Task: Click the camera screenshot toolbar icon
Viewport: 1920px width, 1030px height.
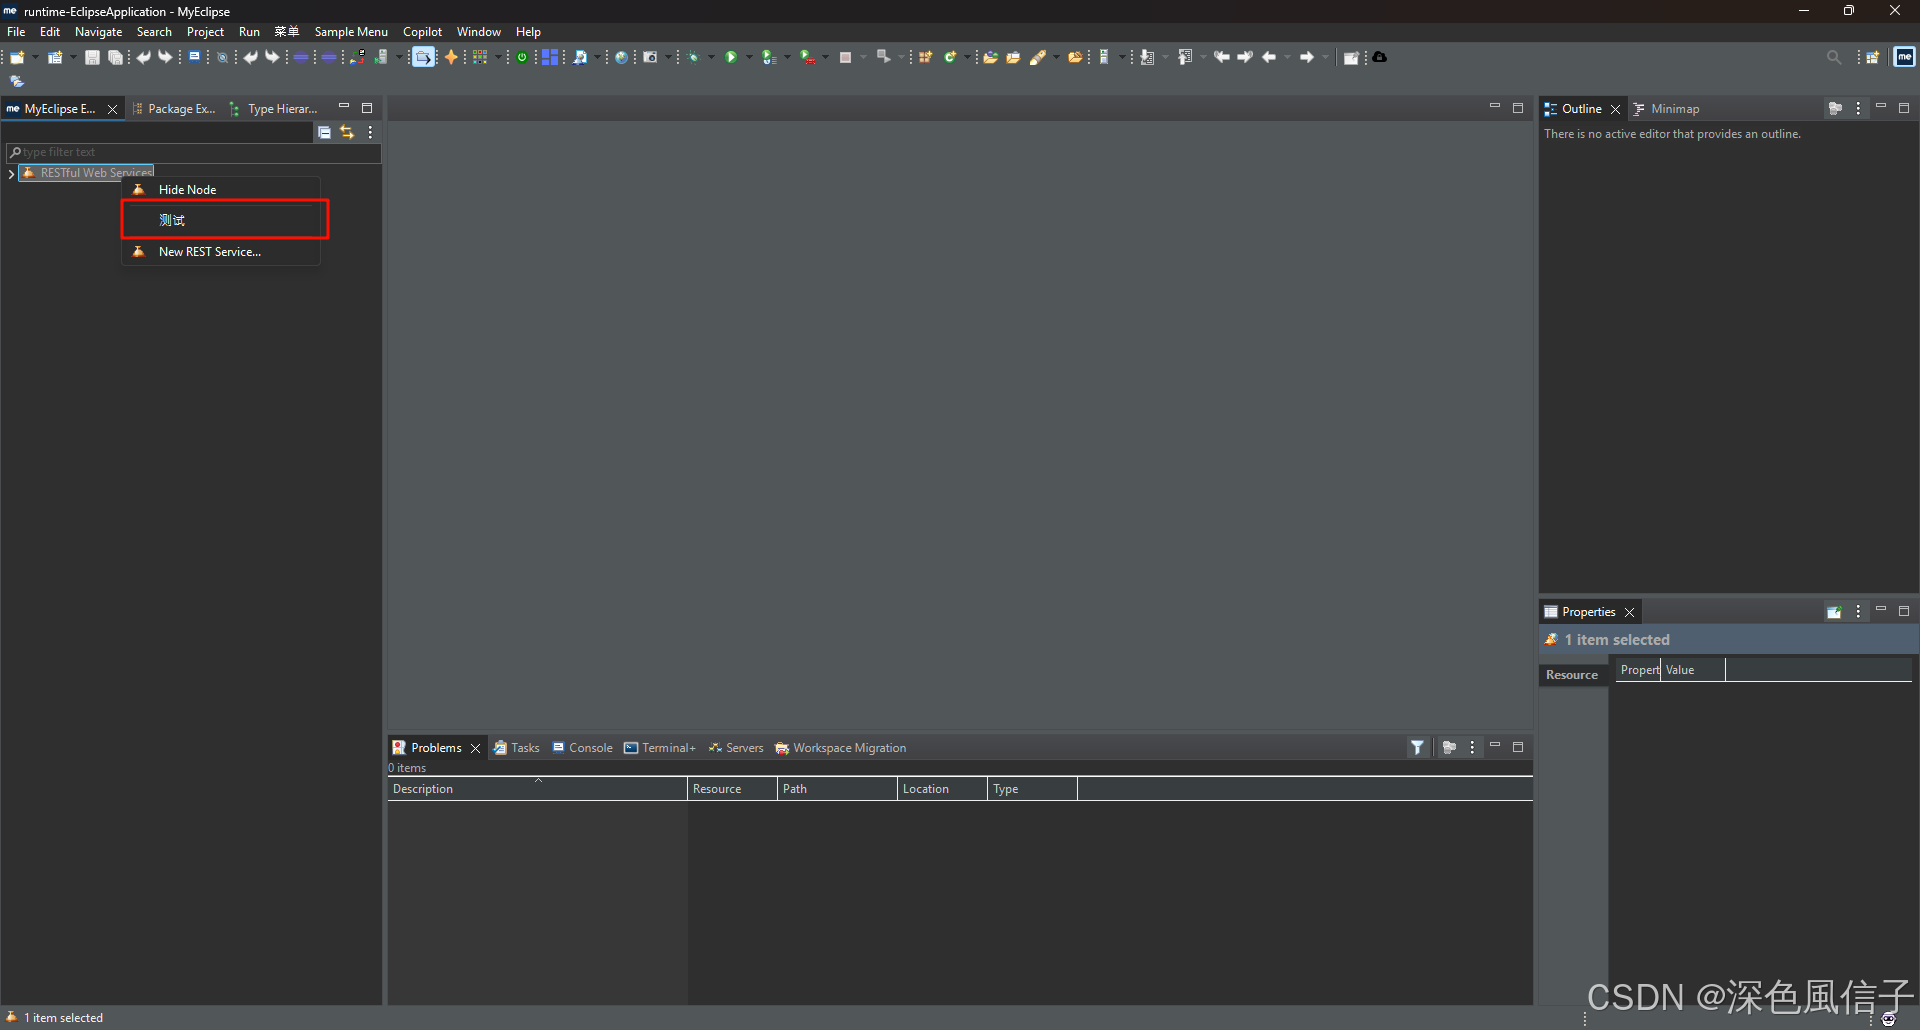Action: click(650, 57)
